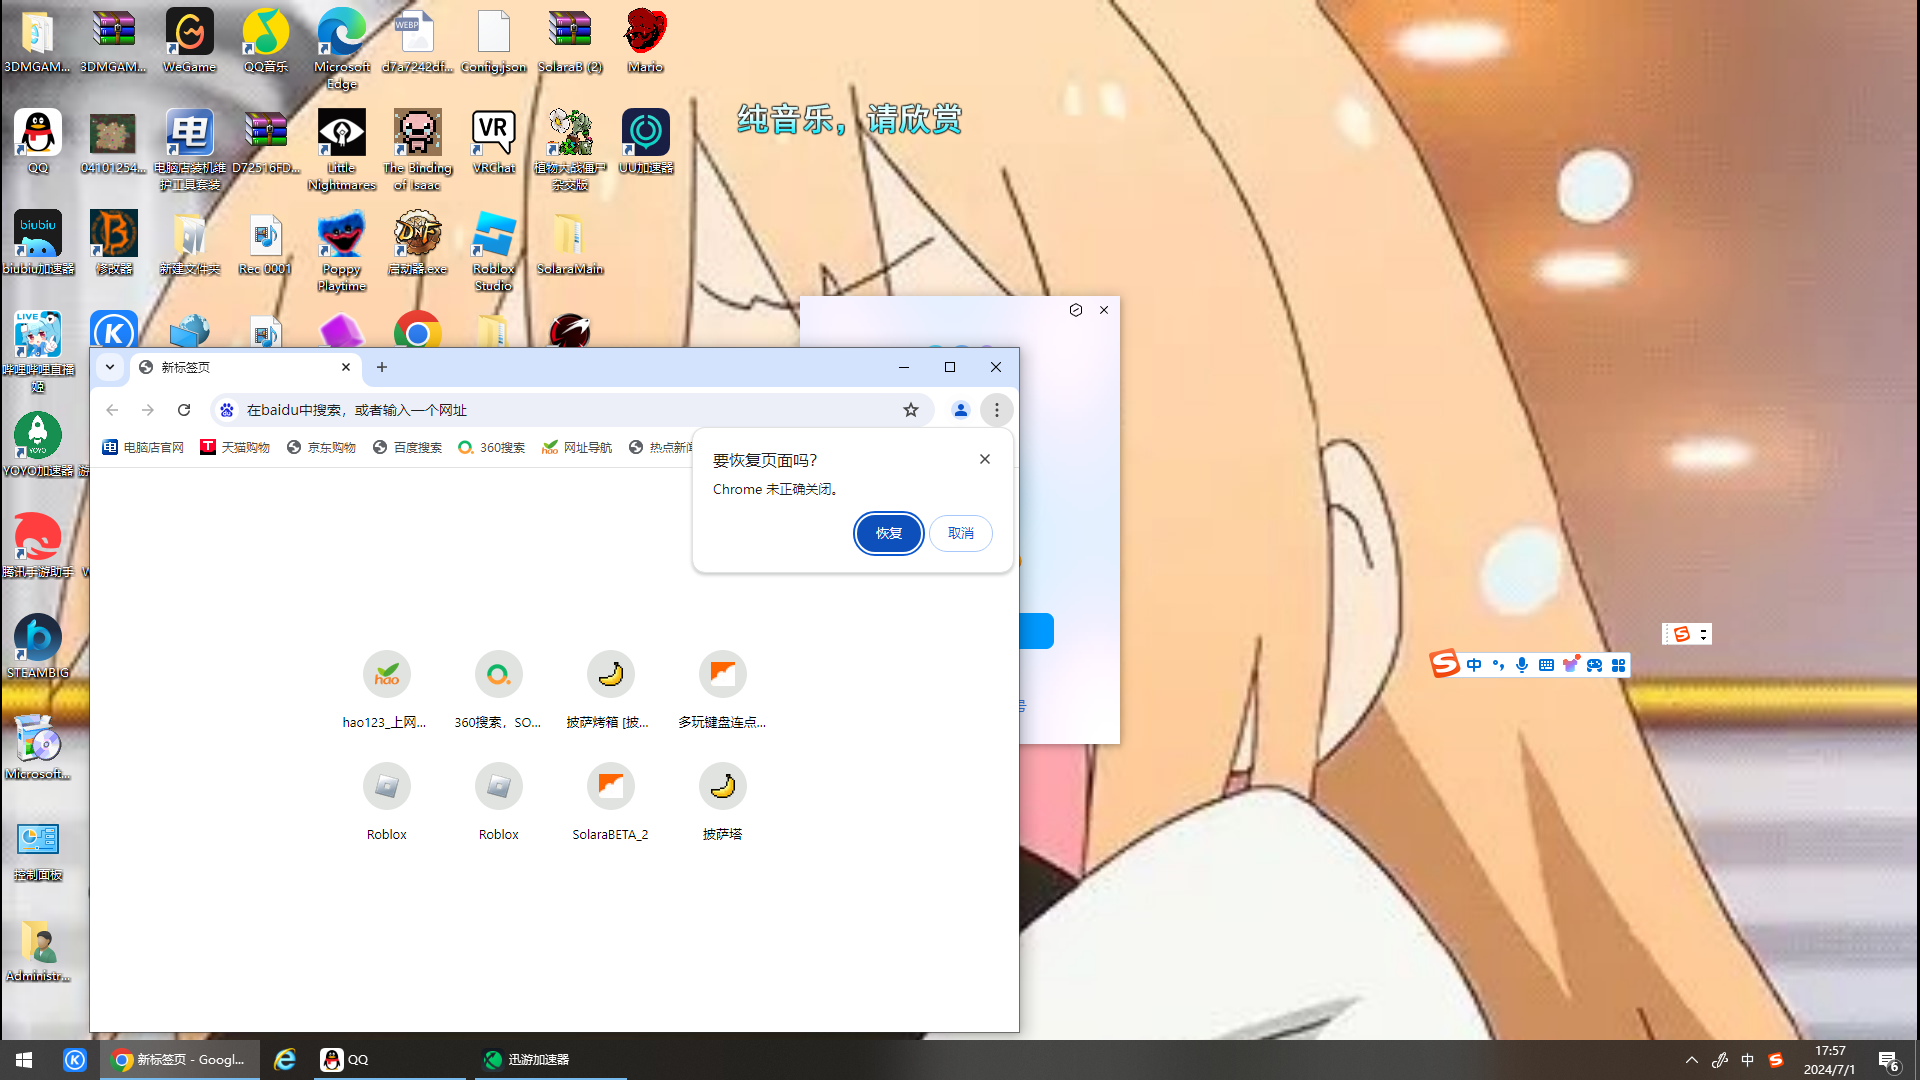Close the background popup window
Image resolution: width=1920 pixels, height=1080 pixels.
[1104, 310]
